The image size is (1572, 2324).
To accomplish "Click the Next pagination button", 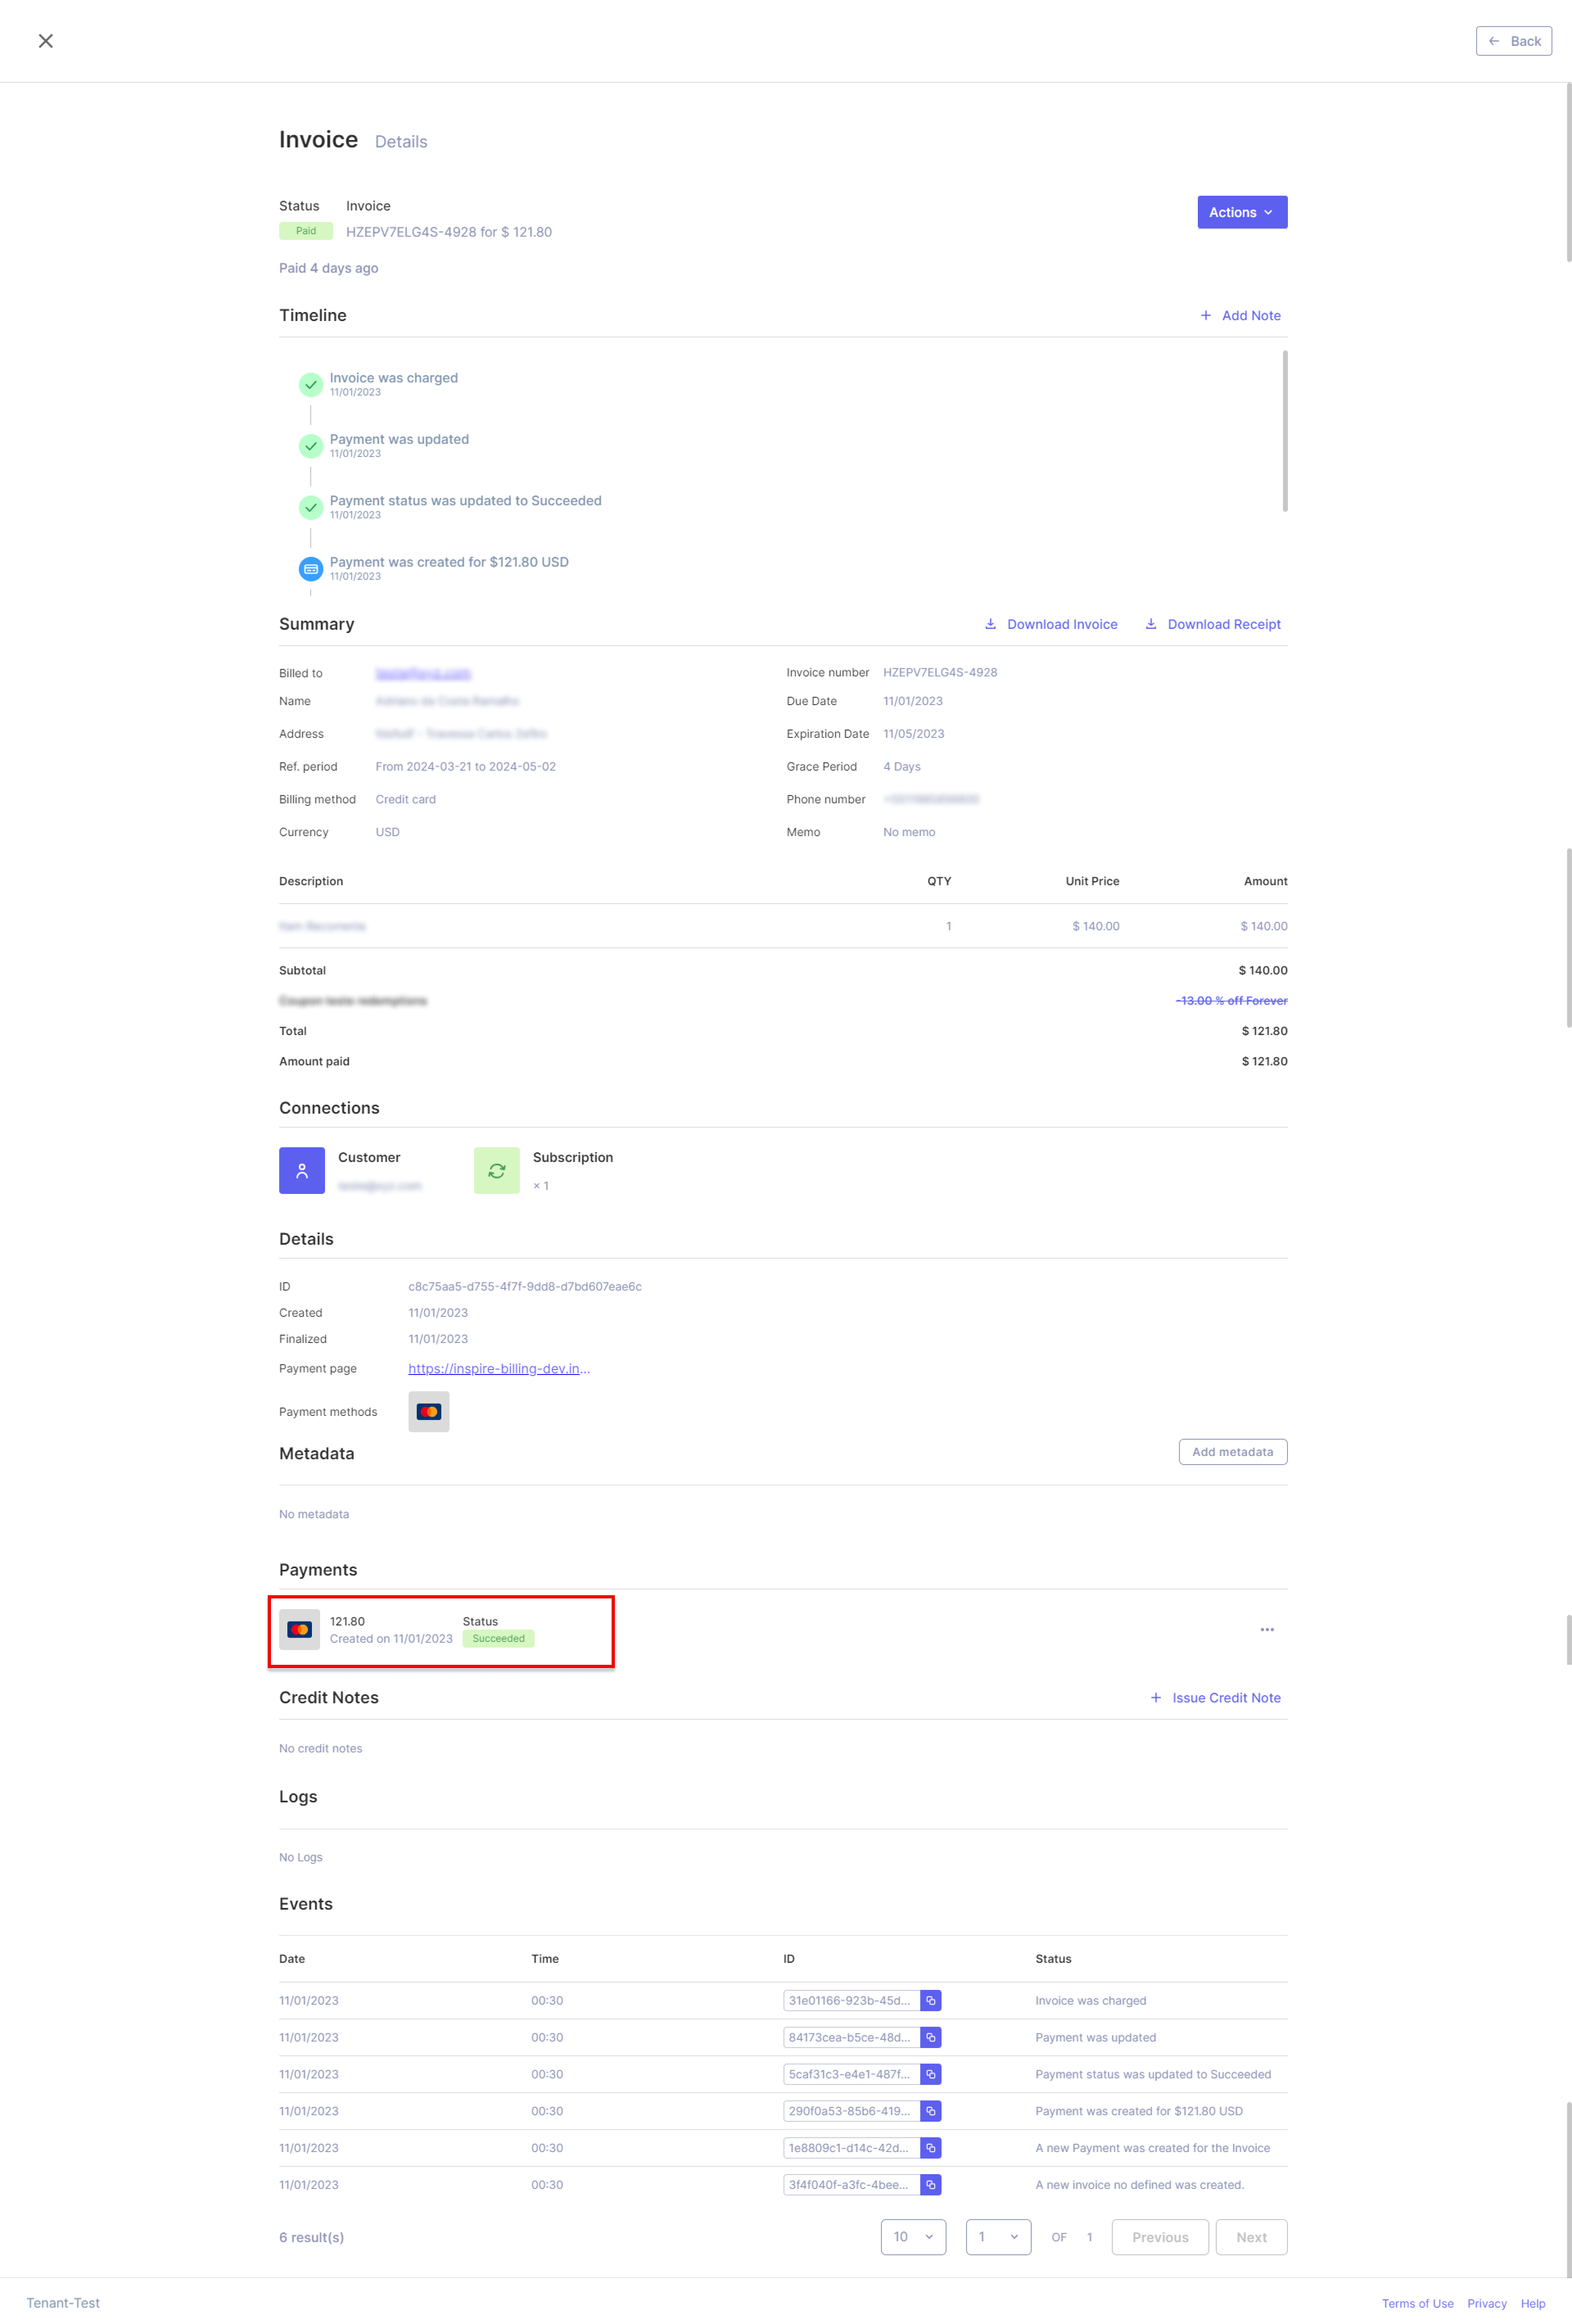I will 1251,2237.
